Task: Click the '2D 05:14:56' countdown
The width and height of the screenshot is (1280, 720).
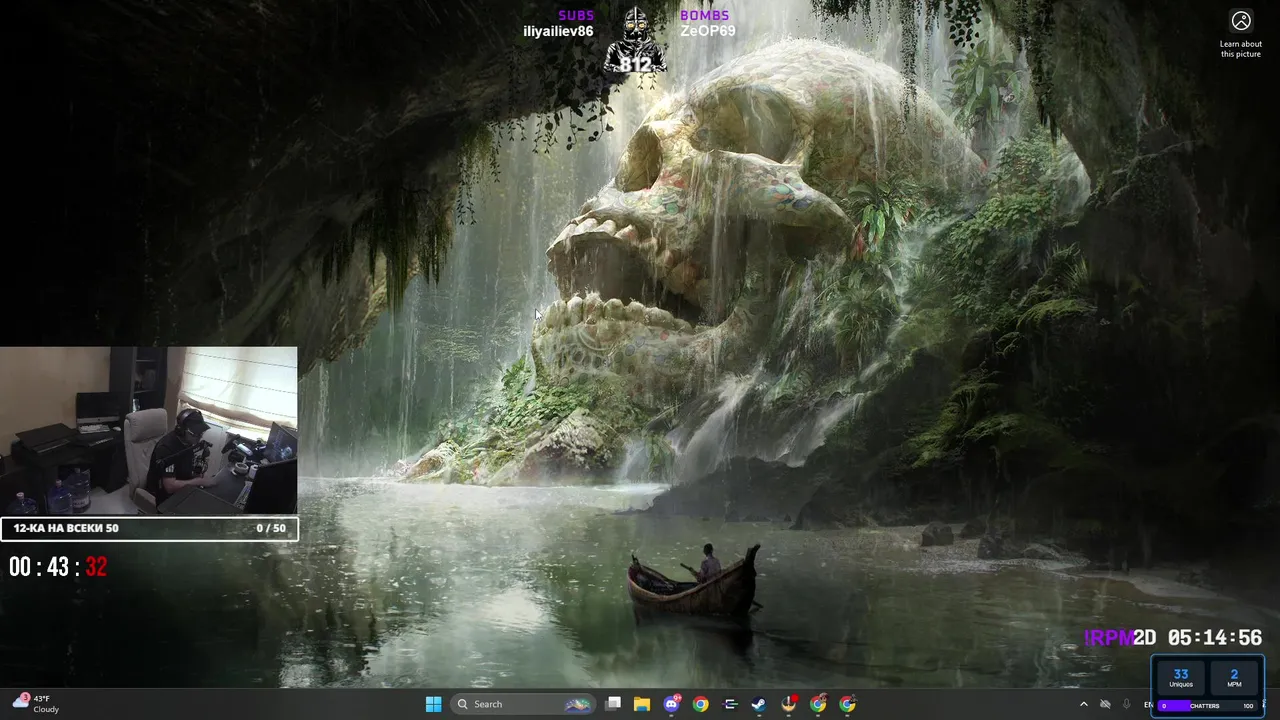Action: [x=1198, y=638]
